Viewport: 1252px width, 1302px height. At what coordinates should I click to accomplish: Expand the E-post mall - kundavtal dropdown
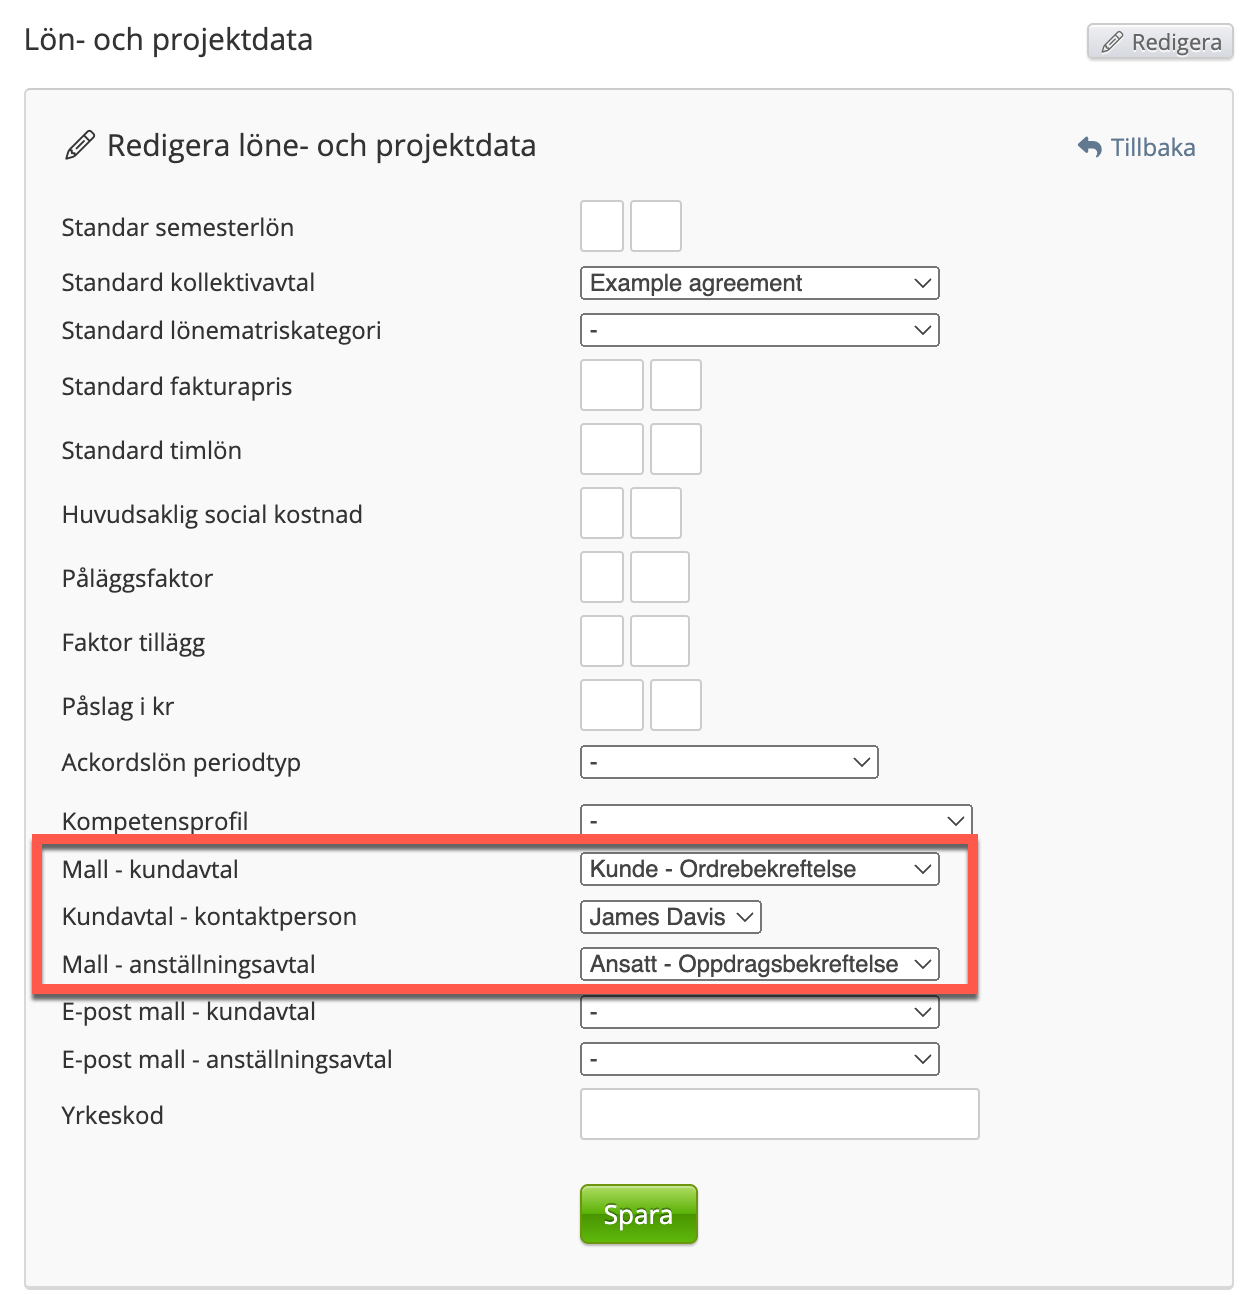click(x=759, y=1012)
